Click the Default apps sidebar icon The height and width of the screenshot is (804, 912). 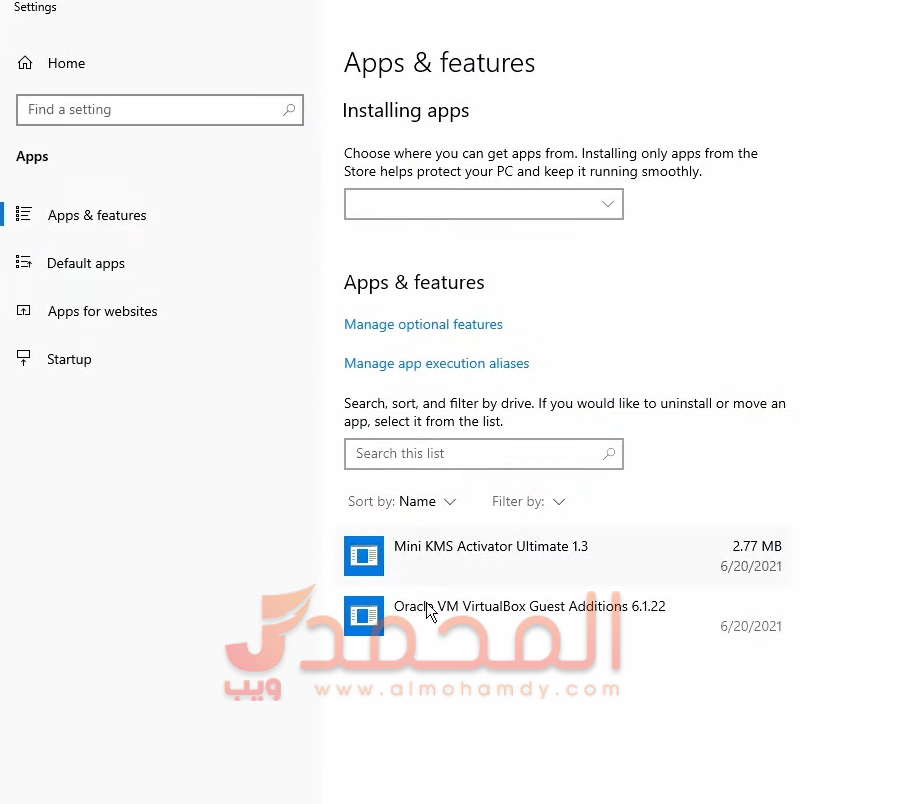click(23, 262)
